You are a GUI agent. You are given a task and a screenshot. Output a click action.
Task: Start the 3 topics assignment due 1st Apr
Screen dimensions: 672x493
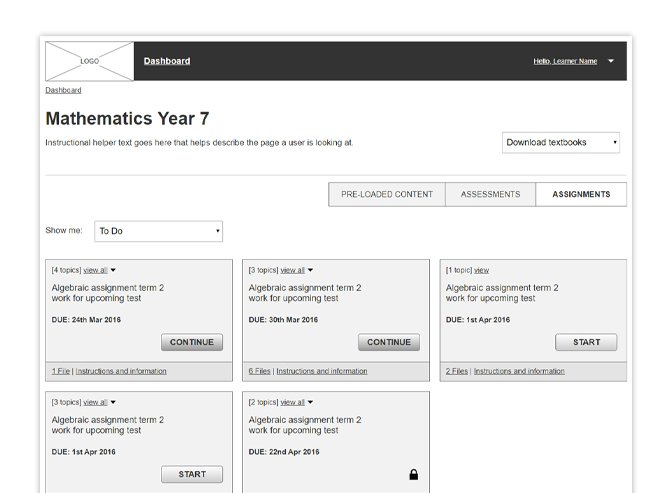[x=192, y=474]
